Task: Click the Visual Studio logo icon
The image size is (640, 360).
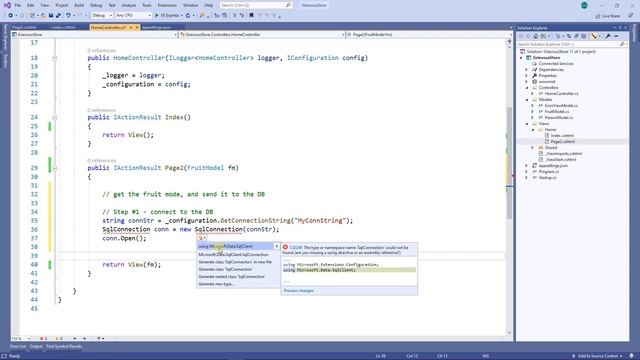Action: (x=7, y=5)
